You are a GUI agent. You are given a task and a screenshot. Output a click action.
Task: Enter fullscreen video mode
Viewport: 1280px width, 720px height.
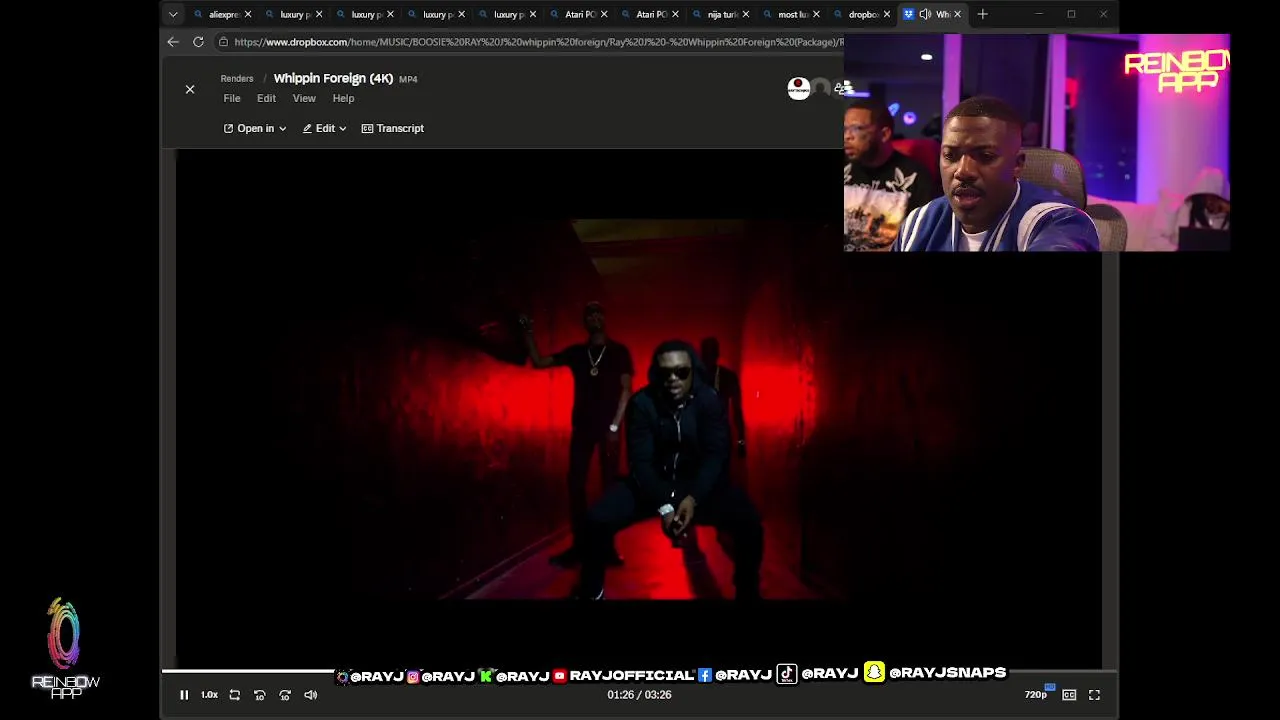pos(1094,695)
